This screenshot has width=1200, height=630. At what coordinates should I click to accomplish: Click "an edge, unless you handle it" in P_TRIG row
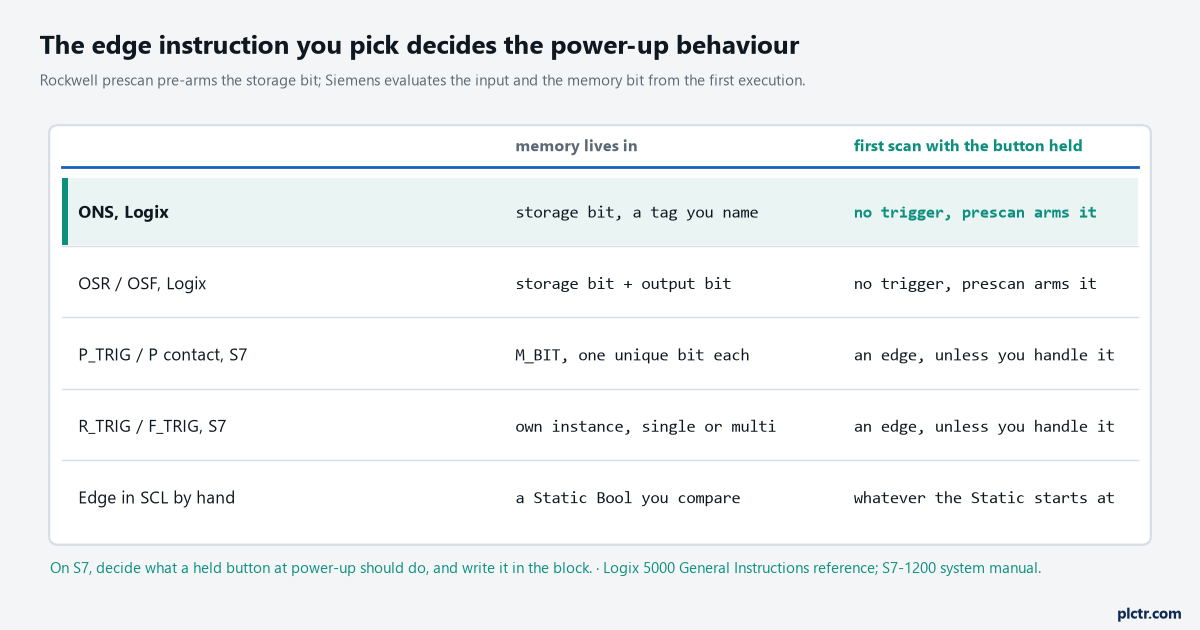[984, 355]
